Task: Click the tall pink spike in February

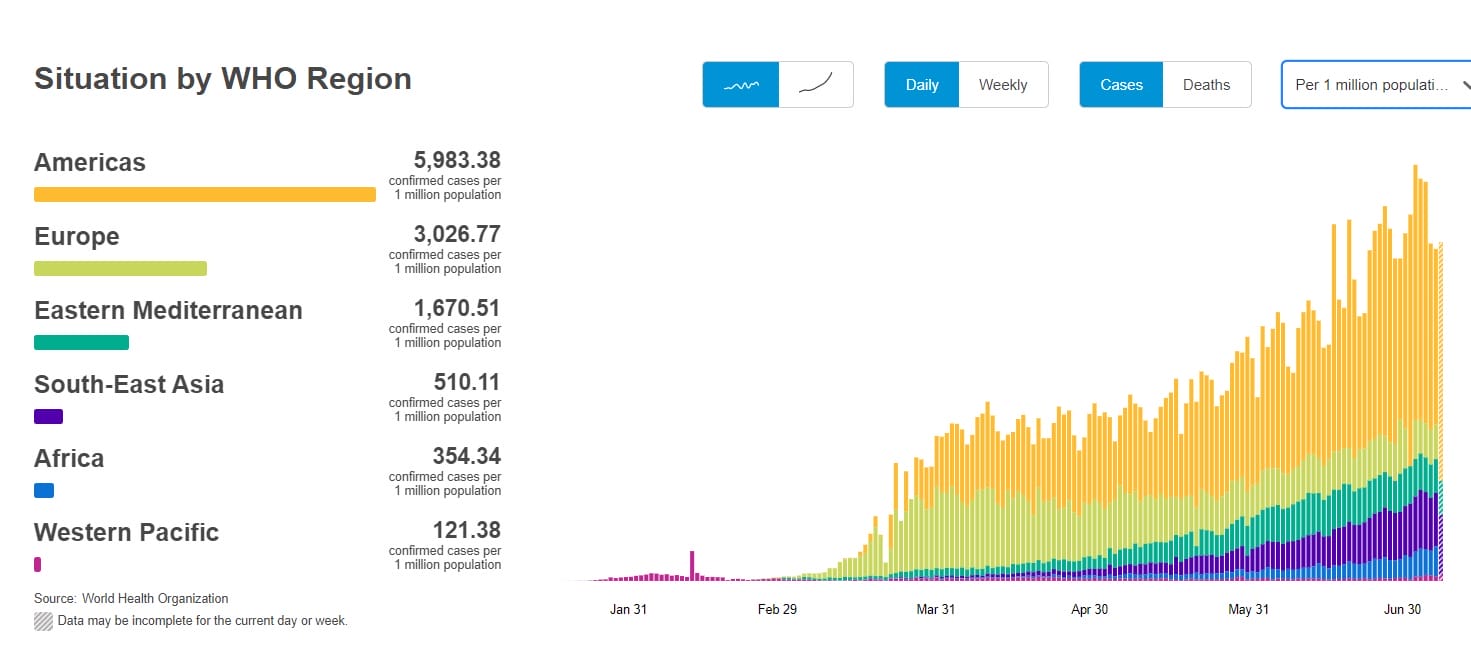Action: point(691,565)
